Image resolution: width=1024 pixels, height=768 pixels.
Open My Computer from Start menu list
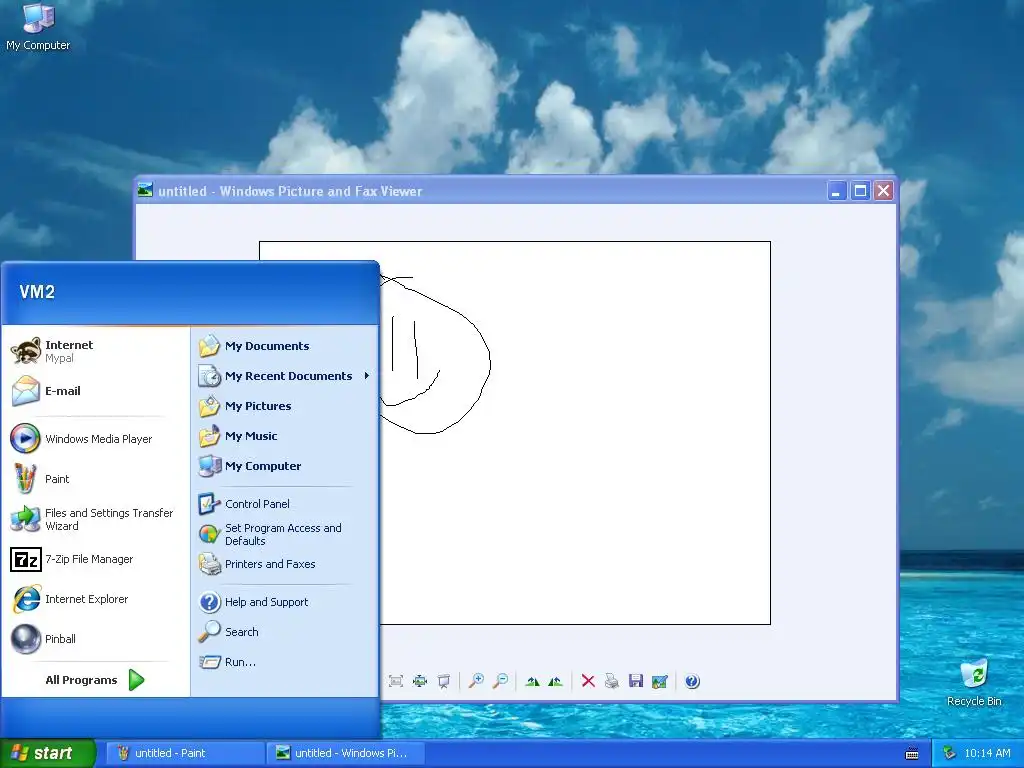click(x=284, y=466)
